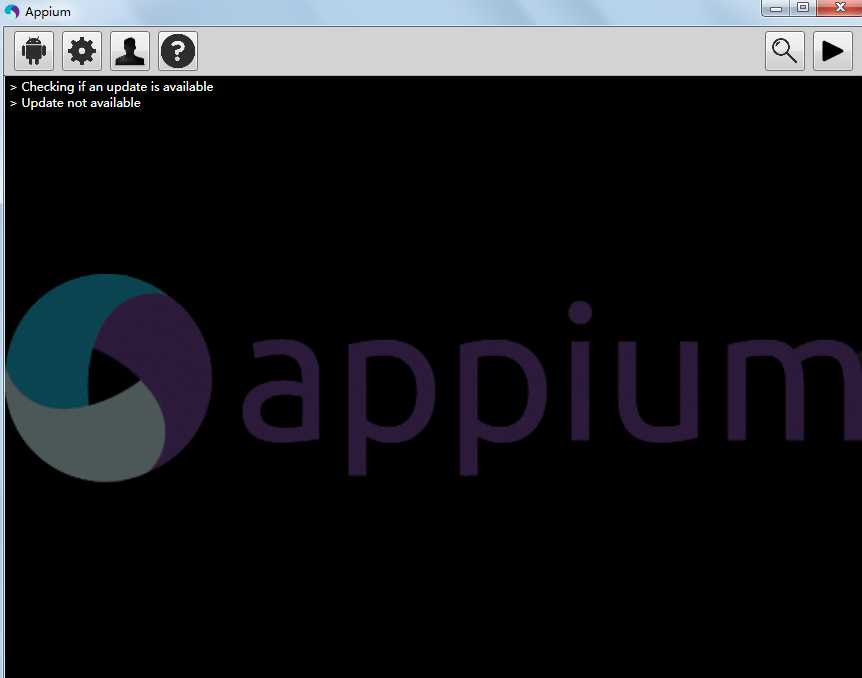Open Android Settings with the robot icon

[x=34, y=51]
